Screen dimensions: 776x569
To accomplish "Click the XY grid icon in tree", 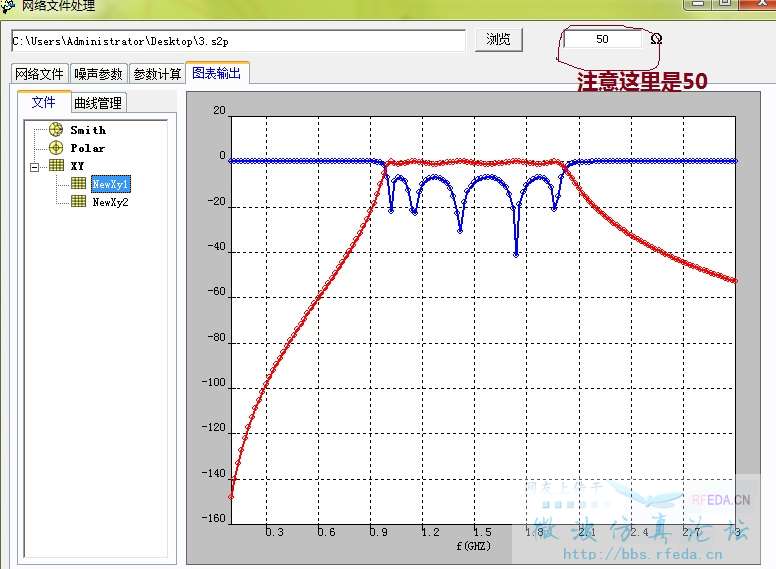I will tap(55, 166).
